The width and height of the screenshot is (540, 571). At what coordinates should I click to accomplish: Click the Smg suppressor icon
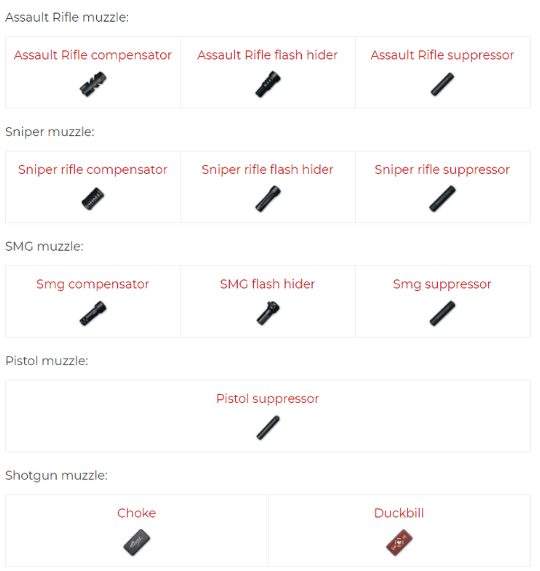[442, 314]
